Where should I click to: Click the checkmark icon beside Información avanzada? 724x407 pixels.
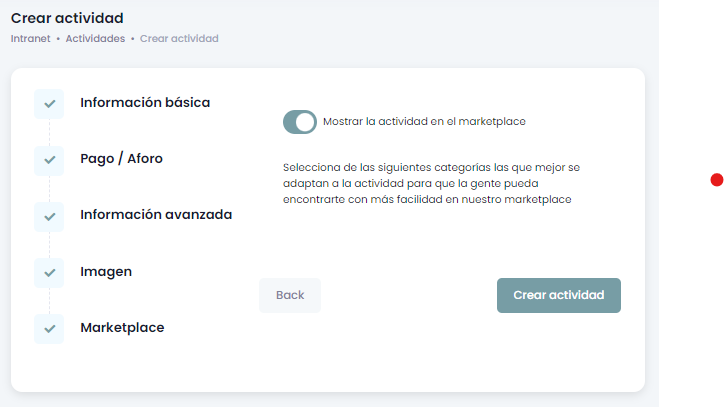49,215
